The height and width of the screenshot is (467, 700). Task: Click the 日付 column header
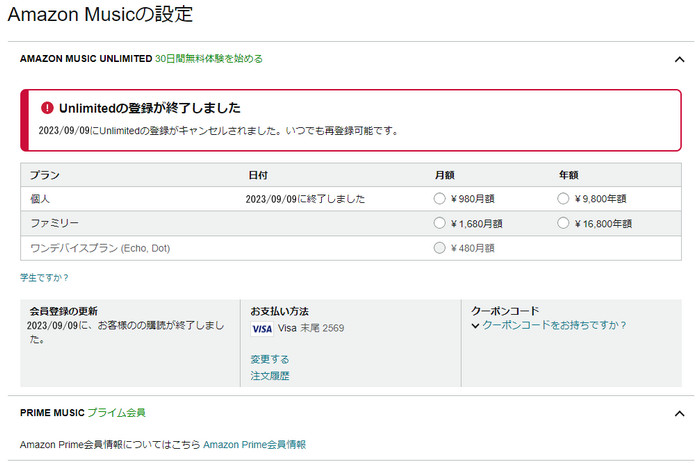(258, 175)
